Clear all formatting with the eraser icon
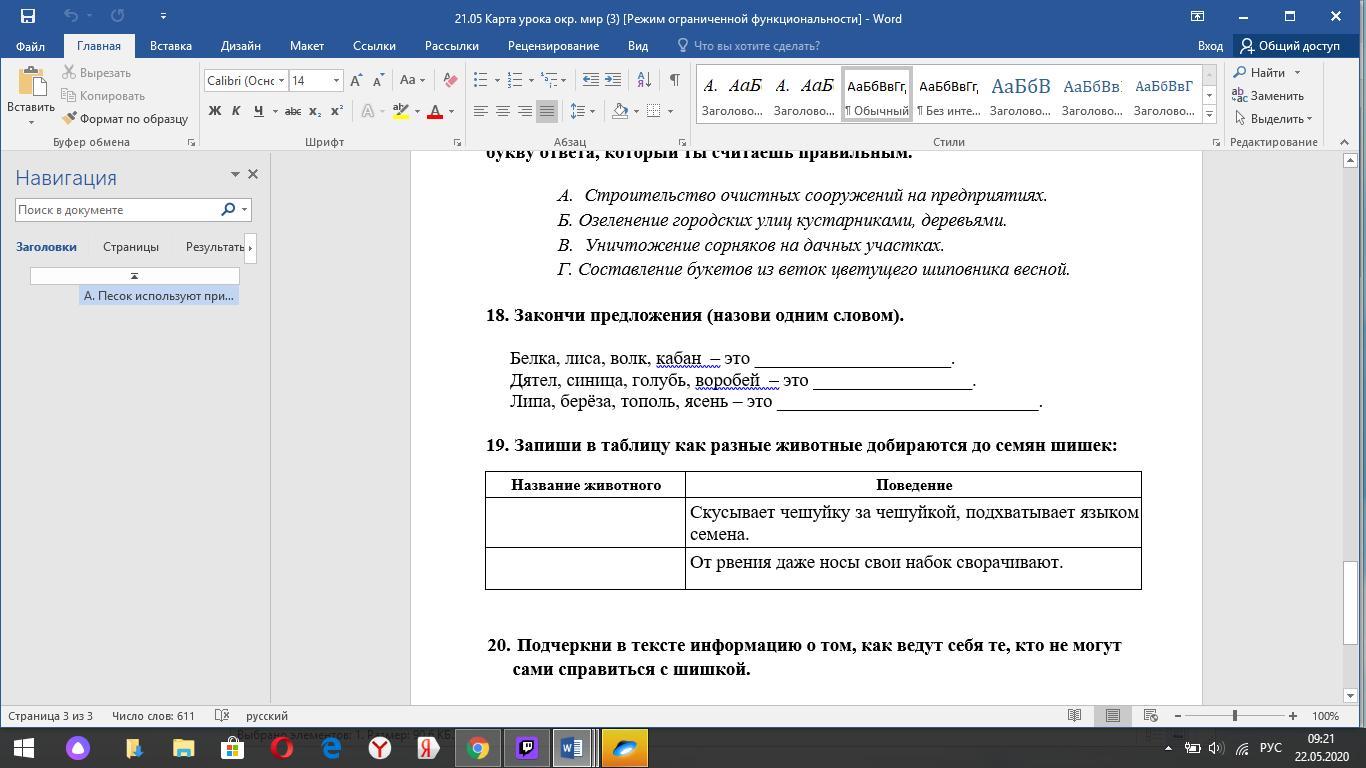The image size is (1366, 768). [450, 80]
